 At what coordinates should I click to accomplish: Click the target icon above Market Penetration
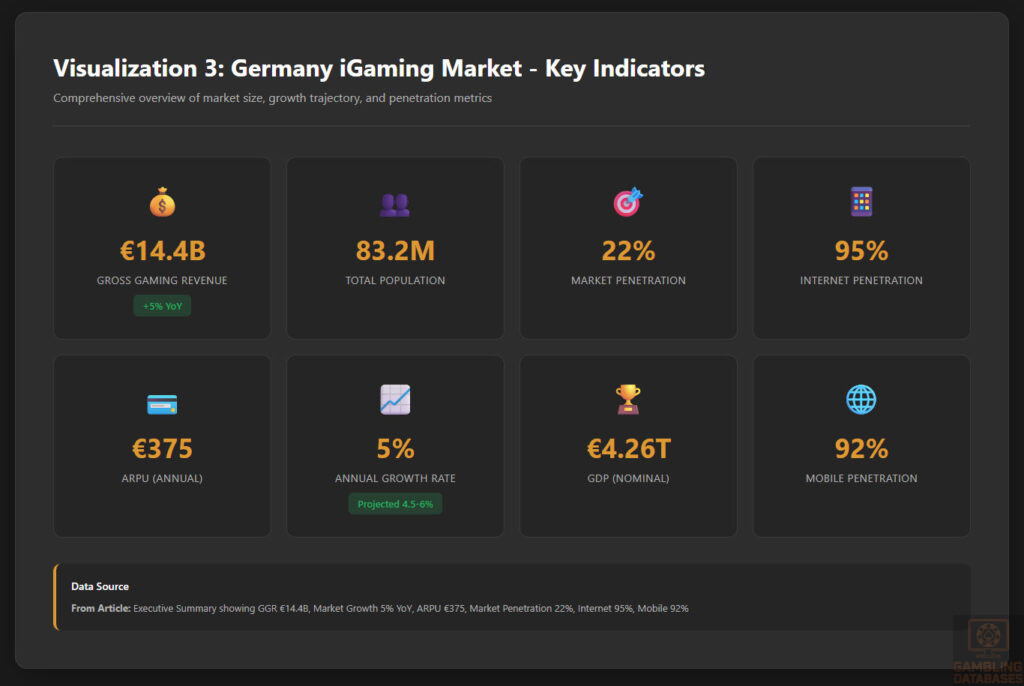click(x=628, y=200)
